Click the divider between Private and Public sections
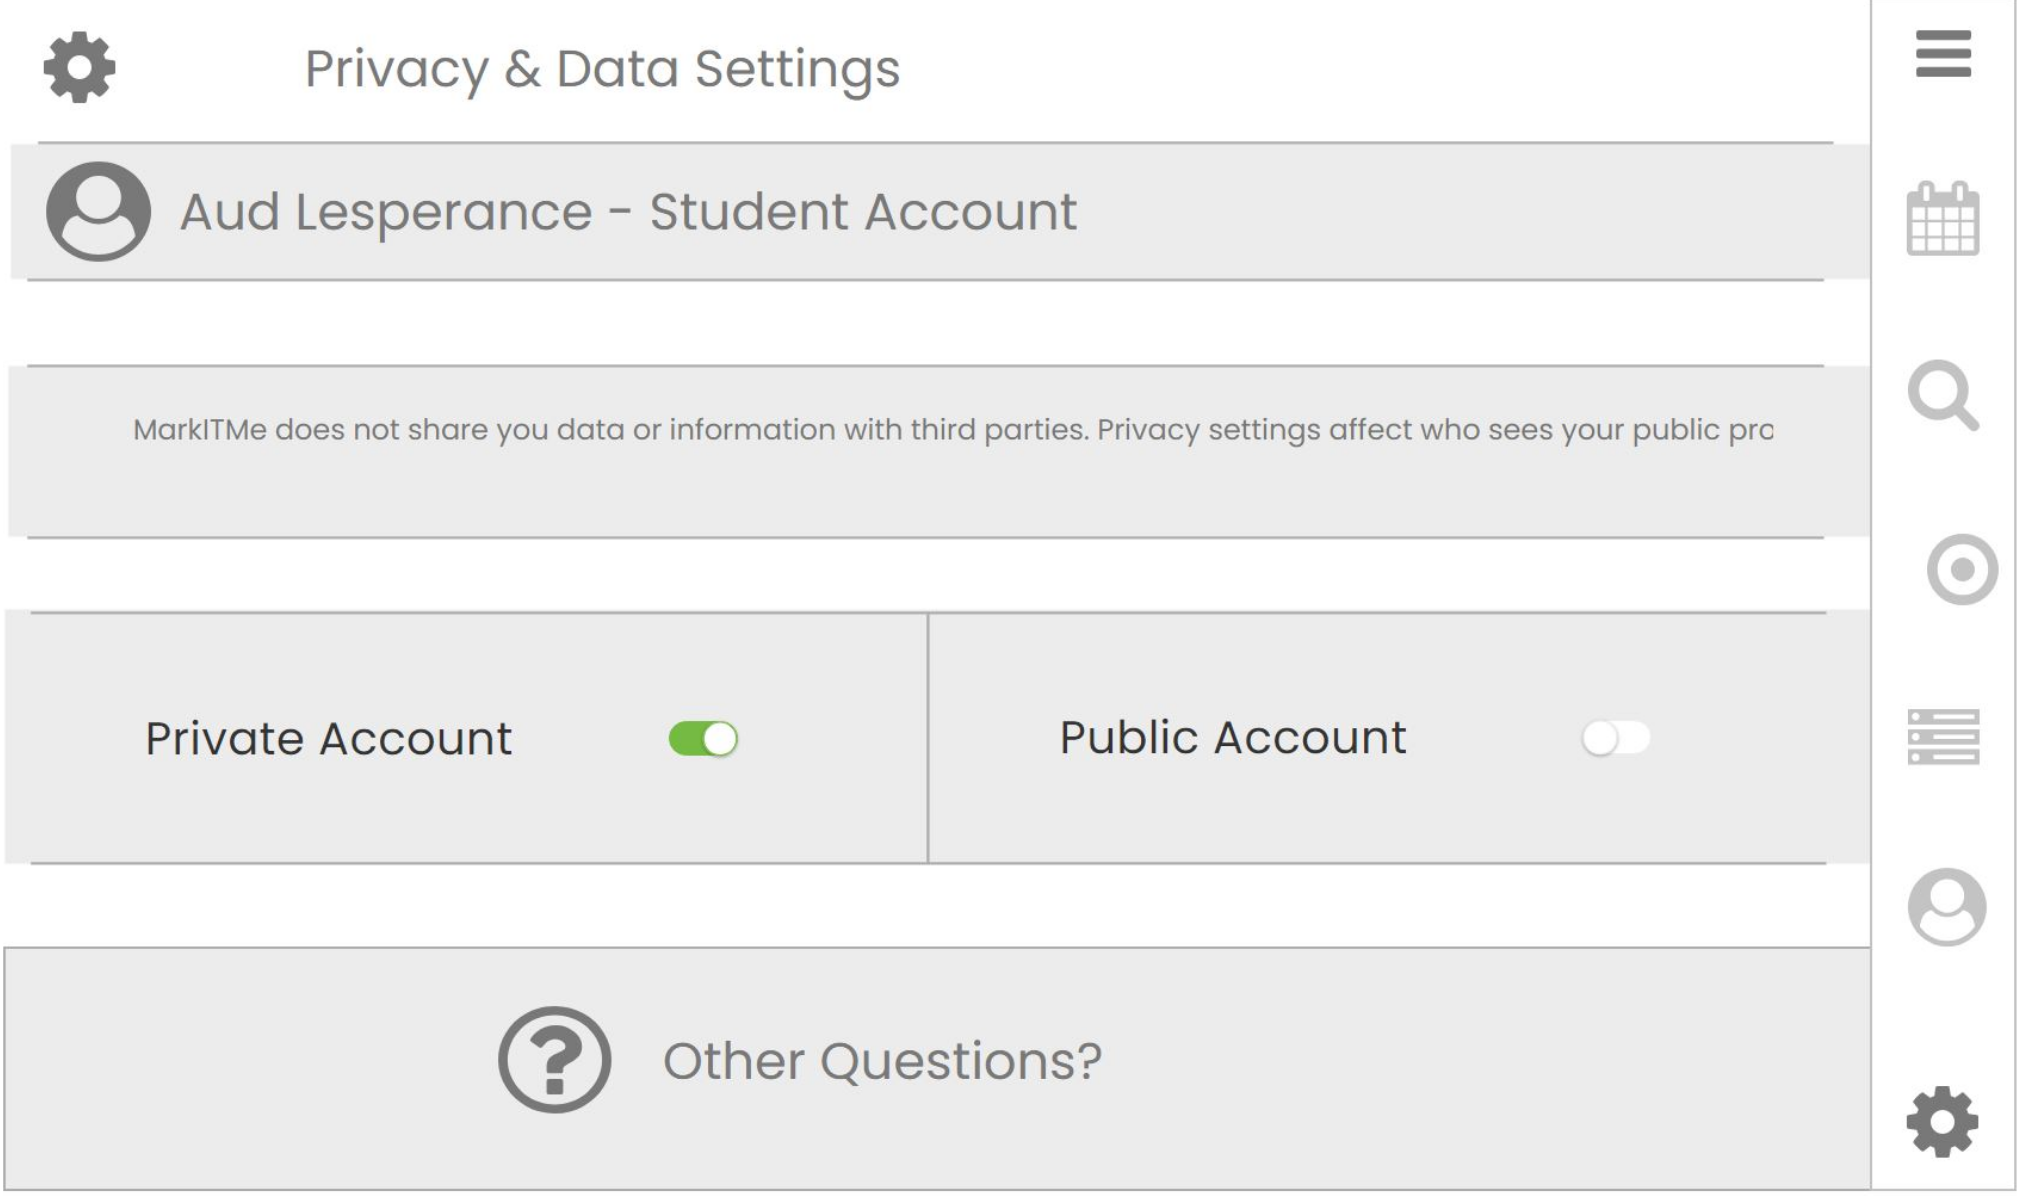This screenshot has height=1196, width=2020. (x=928, y=738)
